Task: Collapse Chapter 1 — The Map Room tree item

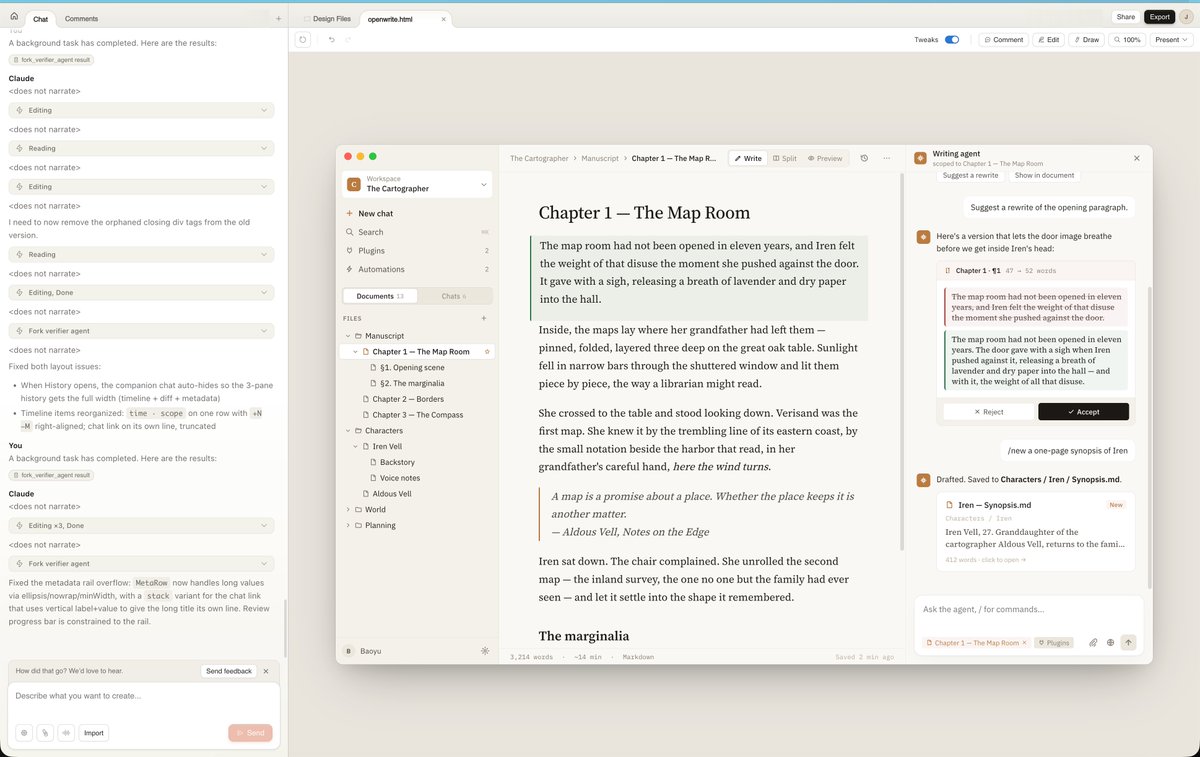Action: coord(355,352)
